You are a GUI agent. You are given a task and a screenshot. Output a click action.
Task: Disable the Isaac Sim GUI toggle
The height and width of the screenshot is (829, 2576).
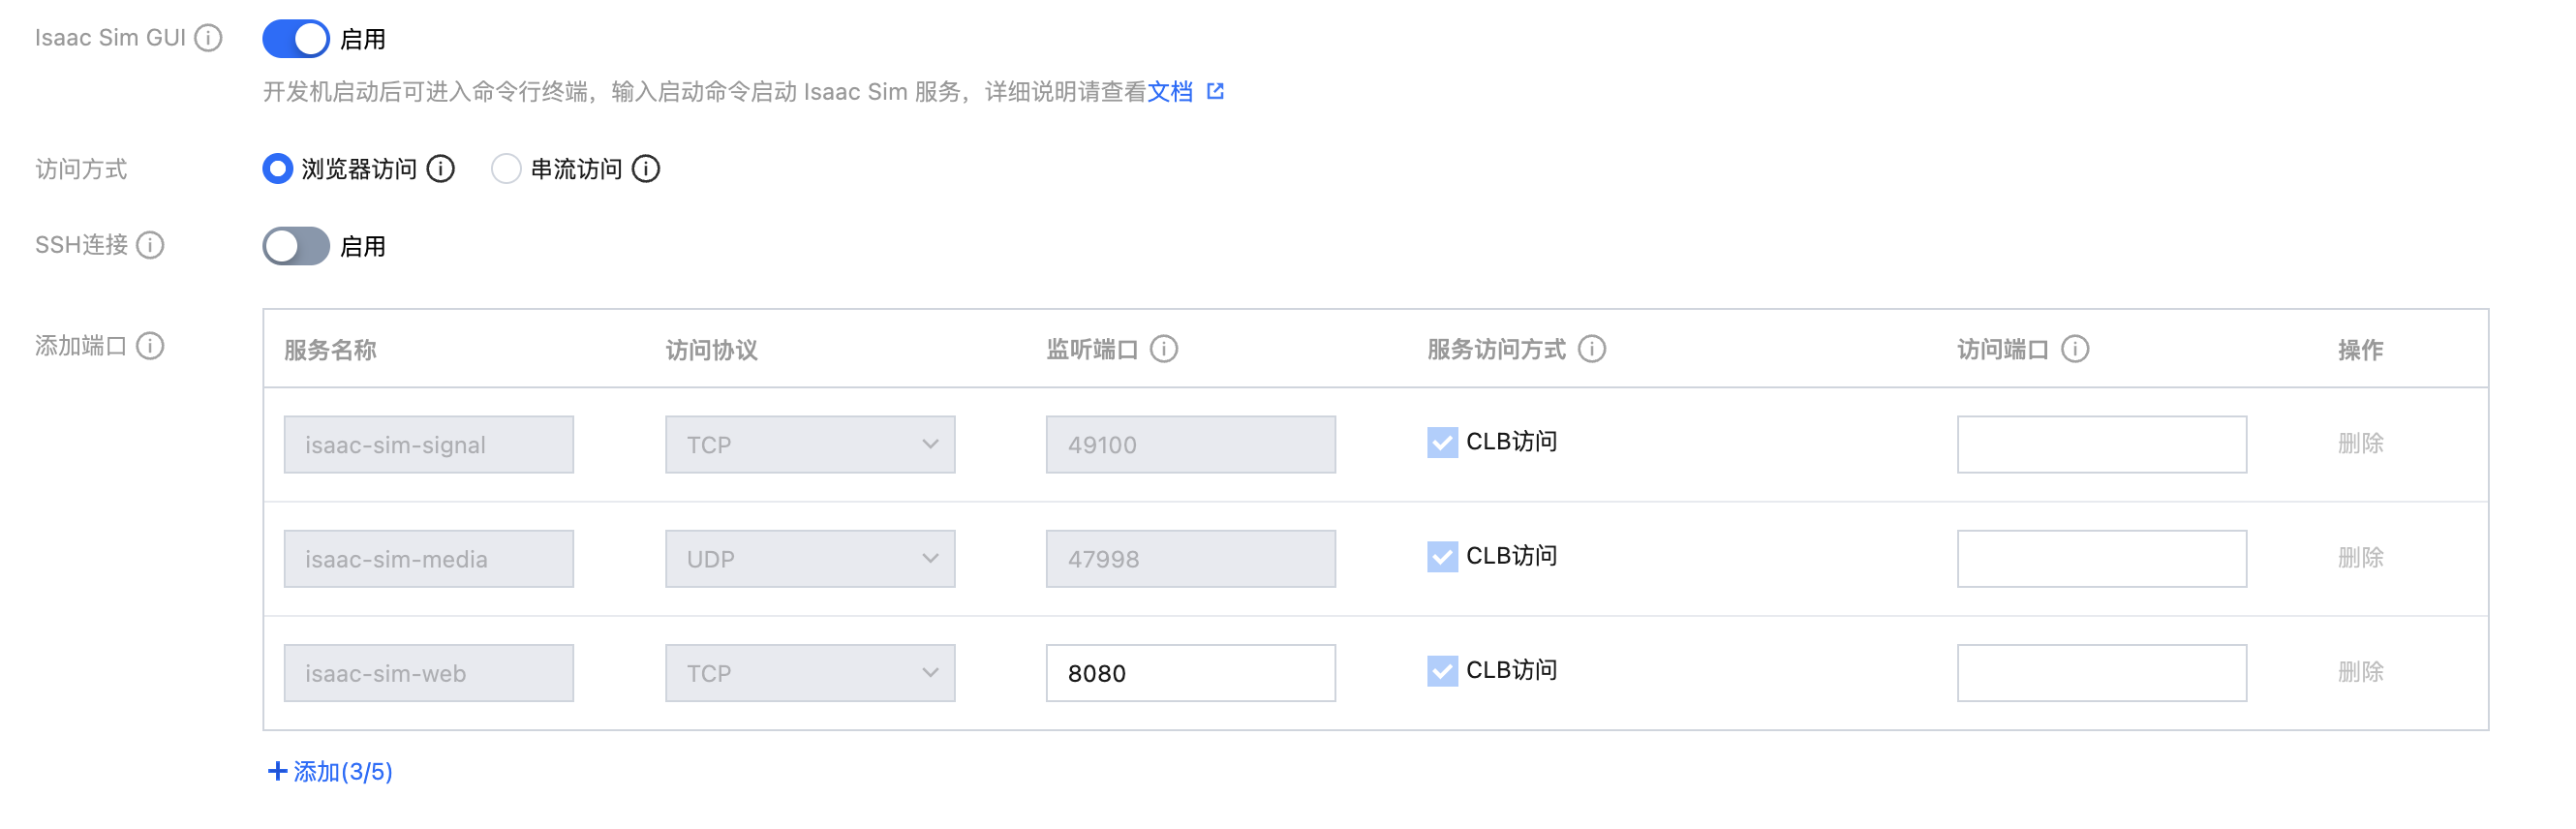pyautogui.click(x=296, y=39)
